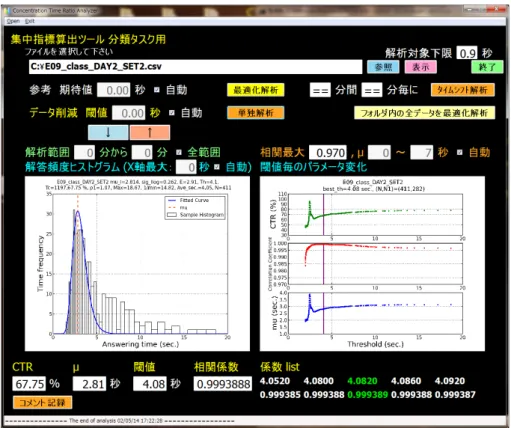Select the 分毎に interval field
The height and width of the screenshot is (428, 511).
click(x=372, y=90)
